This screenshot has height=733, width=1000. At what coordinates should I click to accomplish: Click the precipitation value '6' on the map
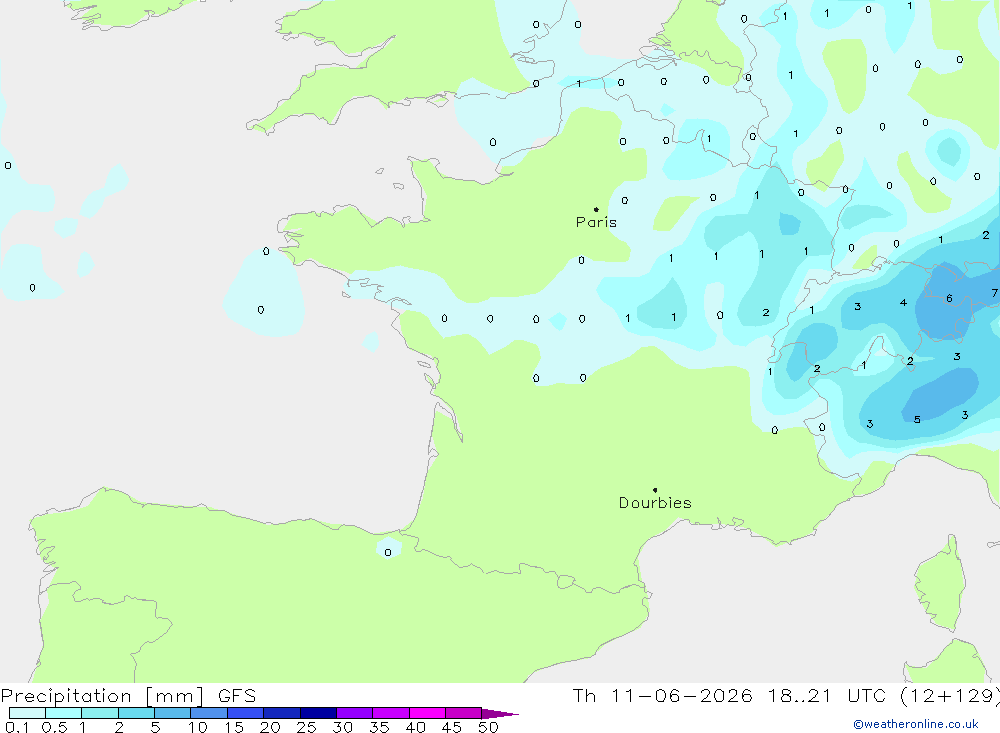(x=949, y=298)
